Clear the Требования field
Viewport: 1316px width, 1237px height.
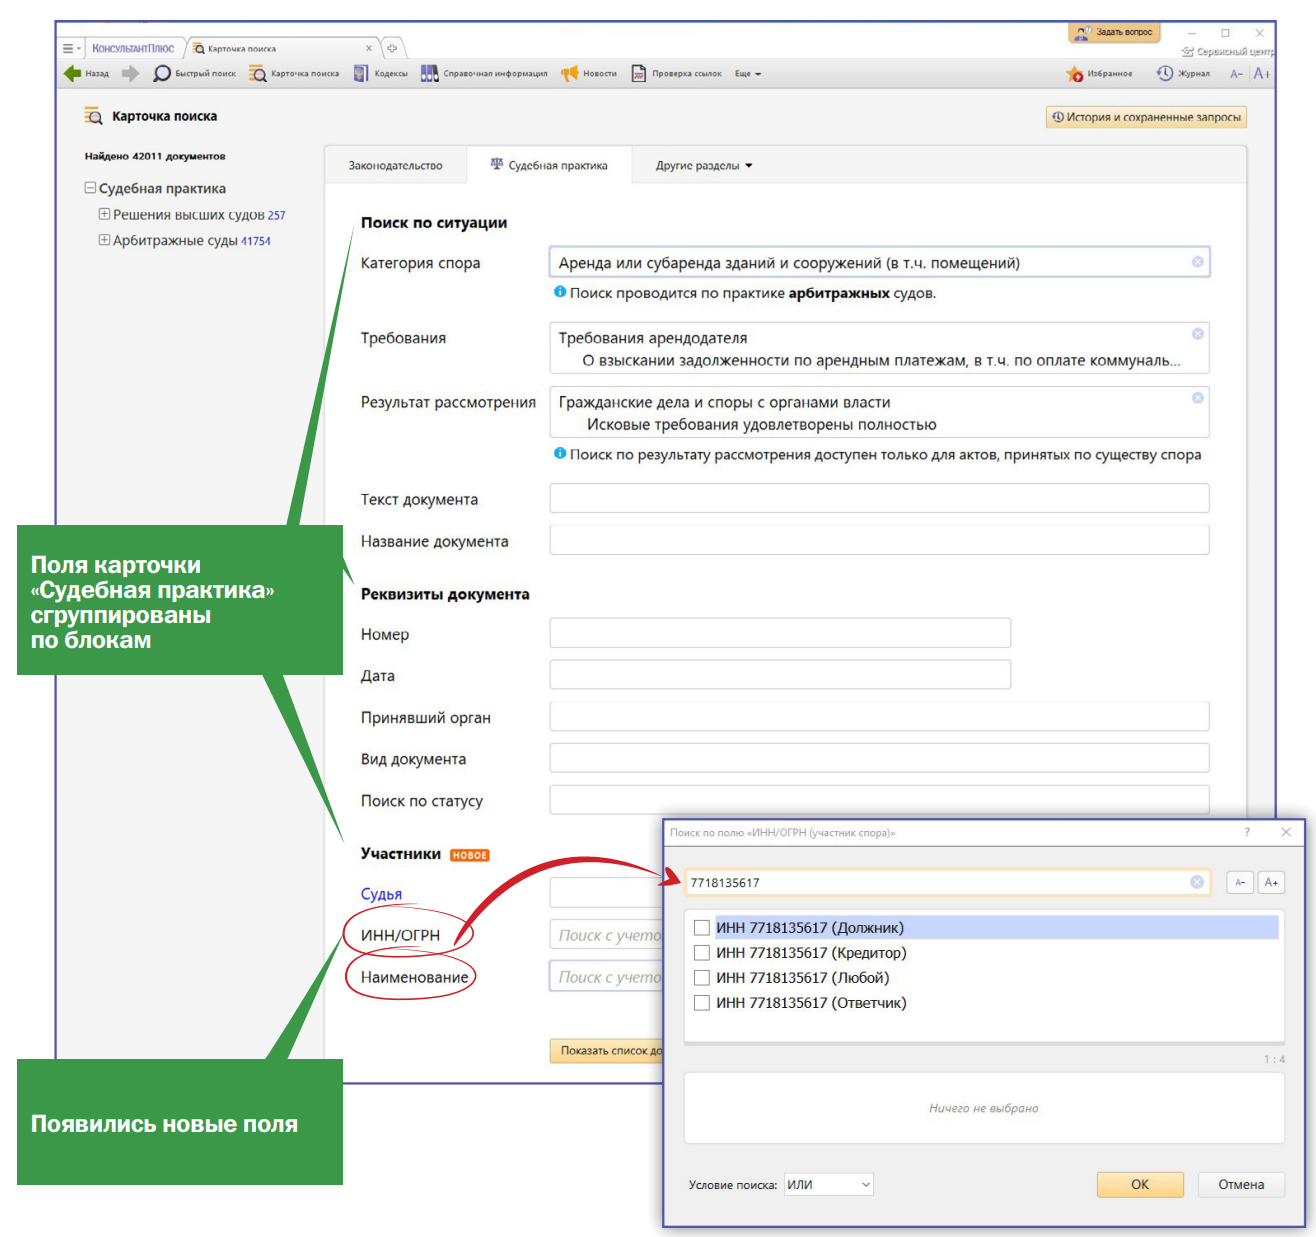(1197, 333)
